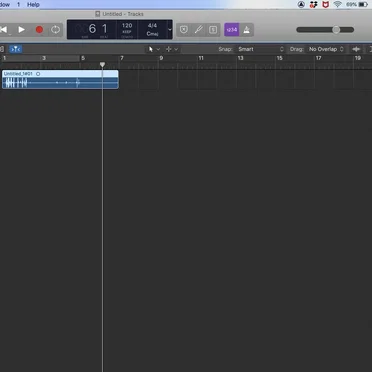Screen dimensions: 372x372
Task: Click the red McAfee shield icon
Action: 326,5
